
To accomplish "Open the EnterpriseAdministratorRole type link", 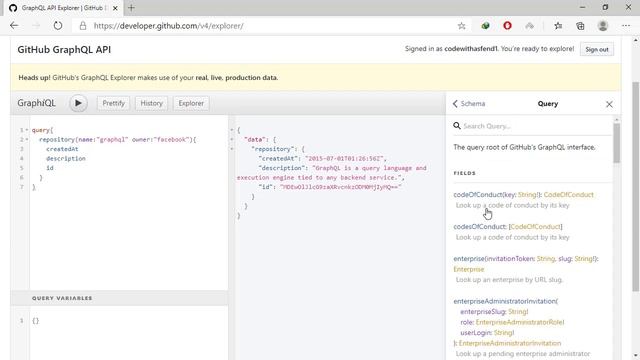I will pyautogui.click(x=519, y=322).
